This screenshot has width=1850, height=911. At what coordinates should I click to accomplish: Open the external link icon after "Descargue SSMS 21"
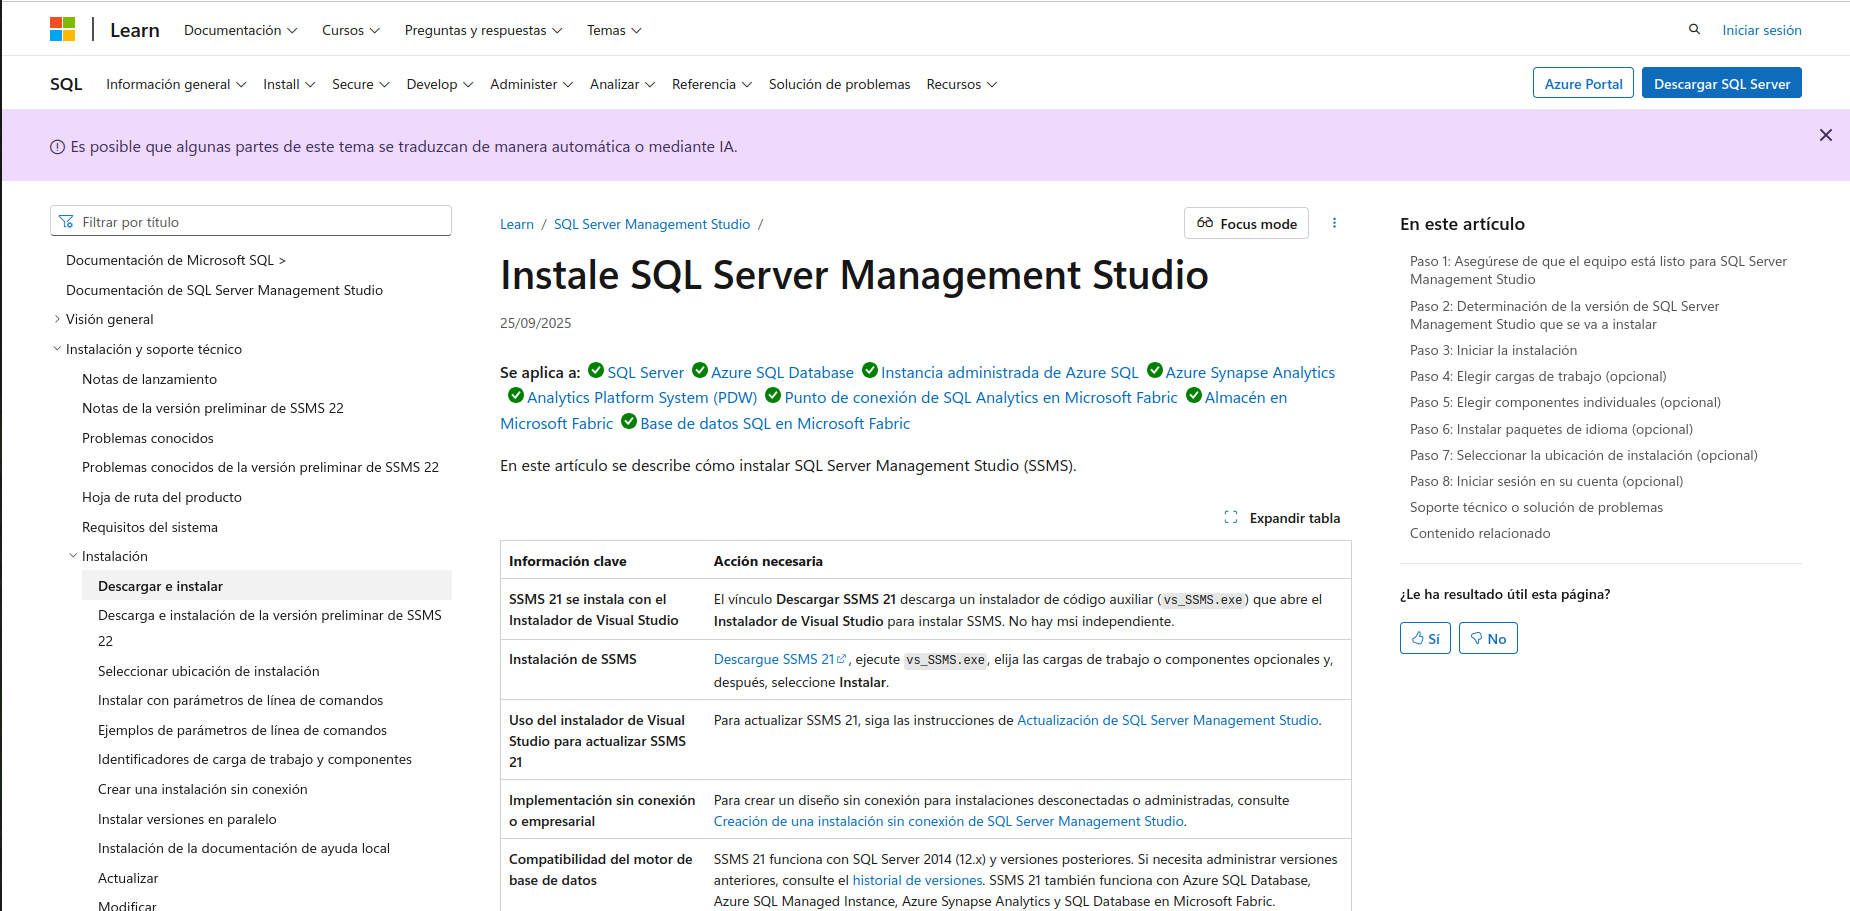coord(841,658)
